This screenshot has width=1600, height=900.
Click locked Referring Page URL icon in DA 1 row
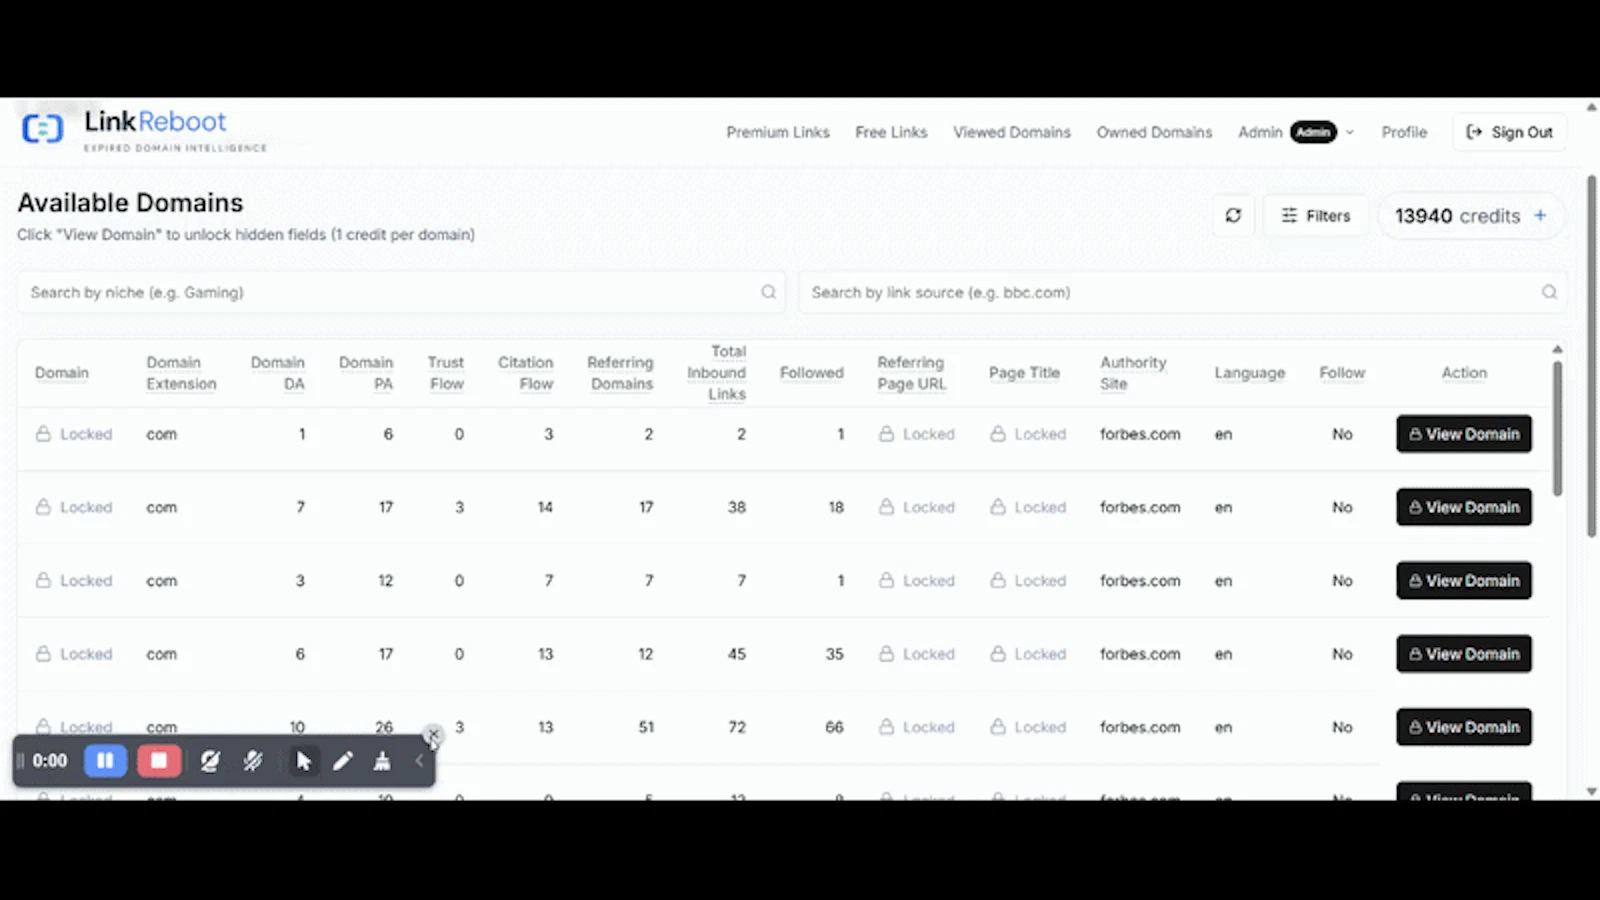tap(886, 434)
